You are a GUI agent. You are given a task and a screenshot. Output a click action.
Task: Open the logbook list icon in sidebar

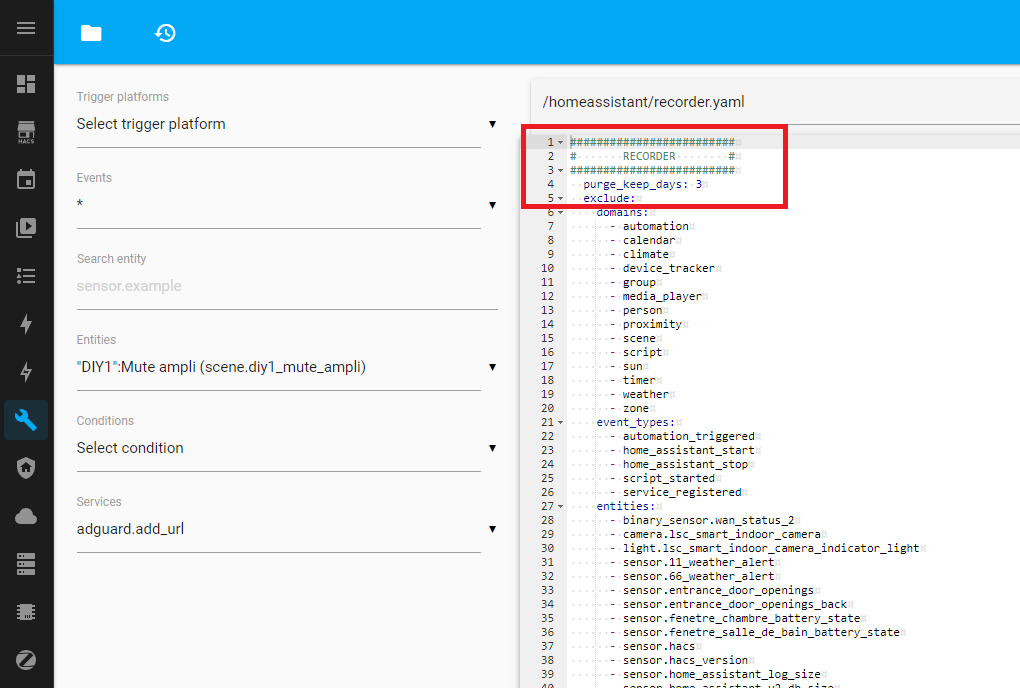(x=26, y=276)
